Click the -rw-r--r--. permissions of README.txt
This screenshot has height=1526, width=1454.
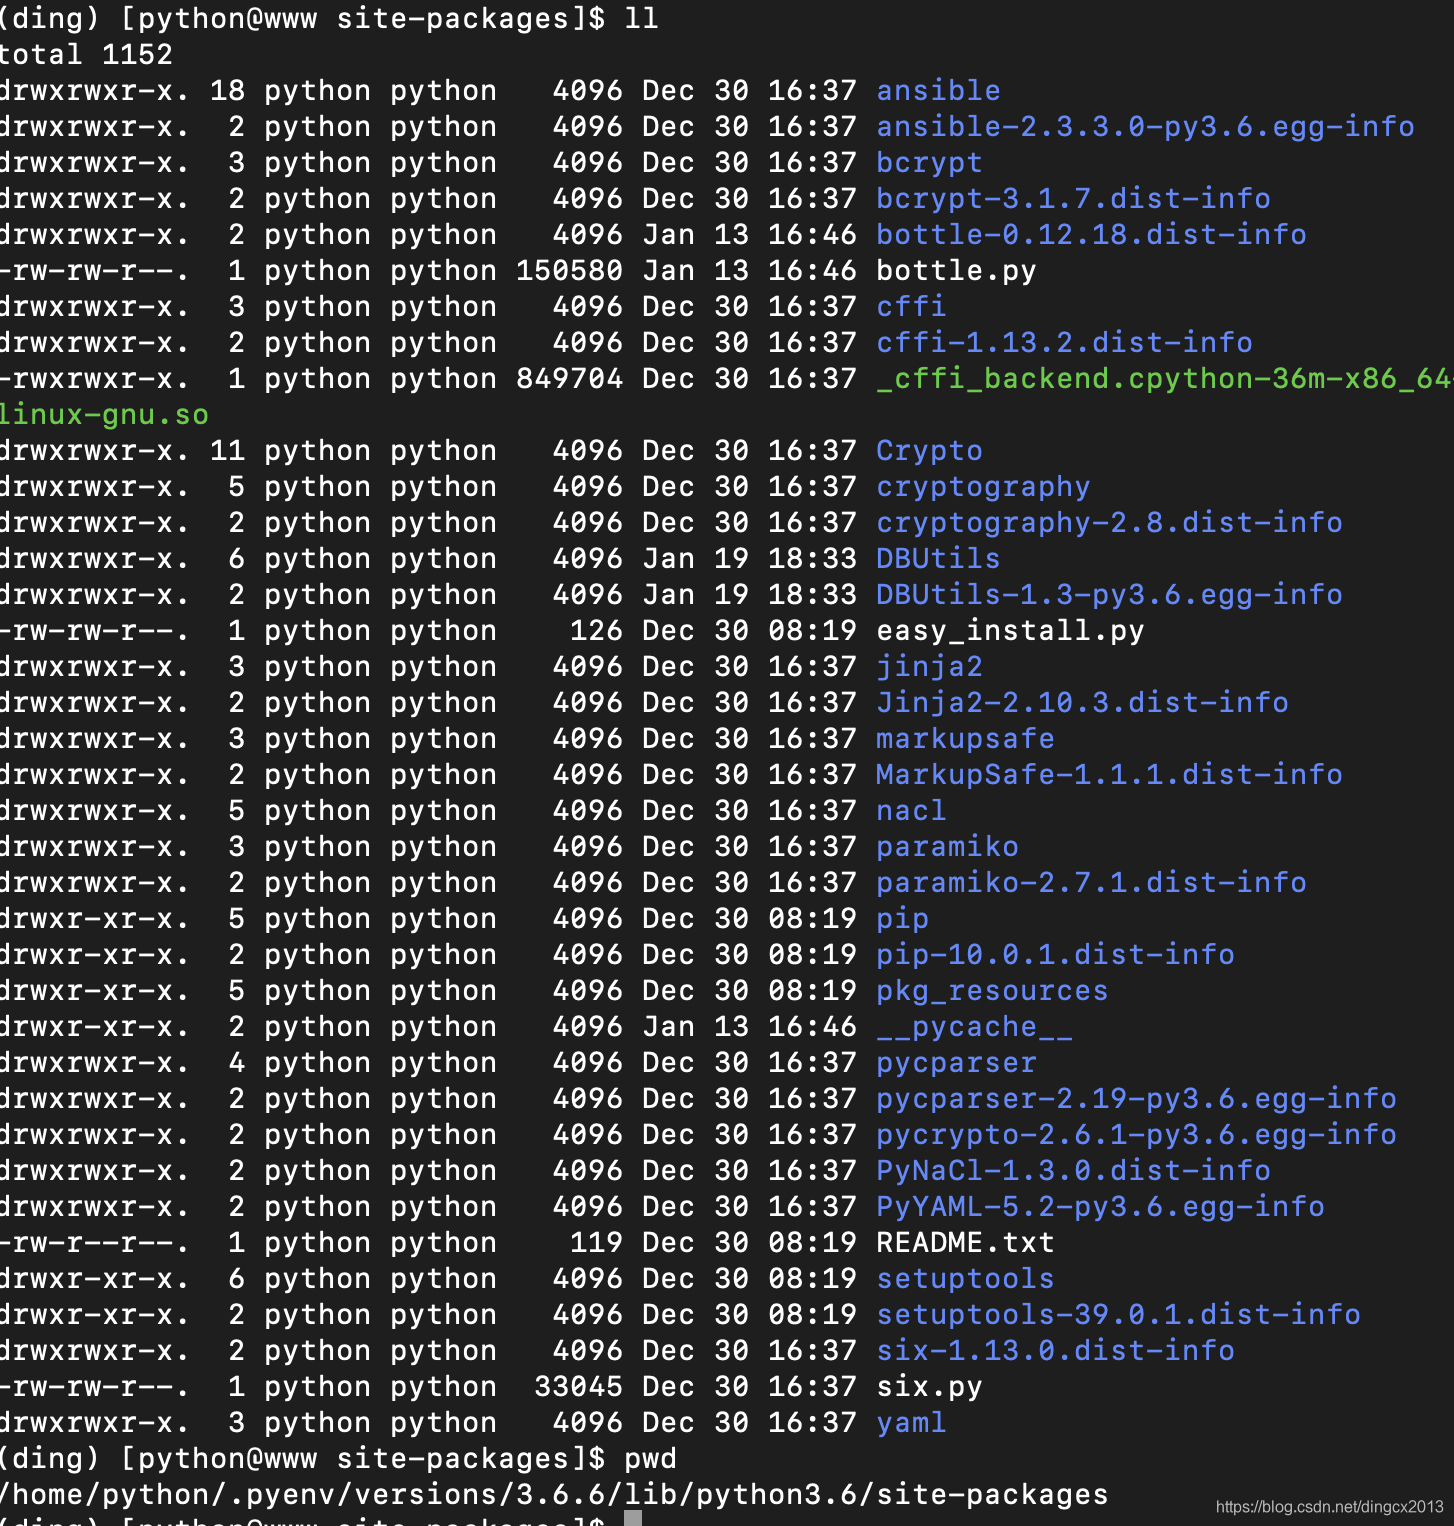(x=94, y=1243)
